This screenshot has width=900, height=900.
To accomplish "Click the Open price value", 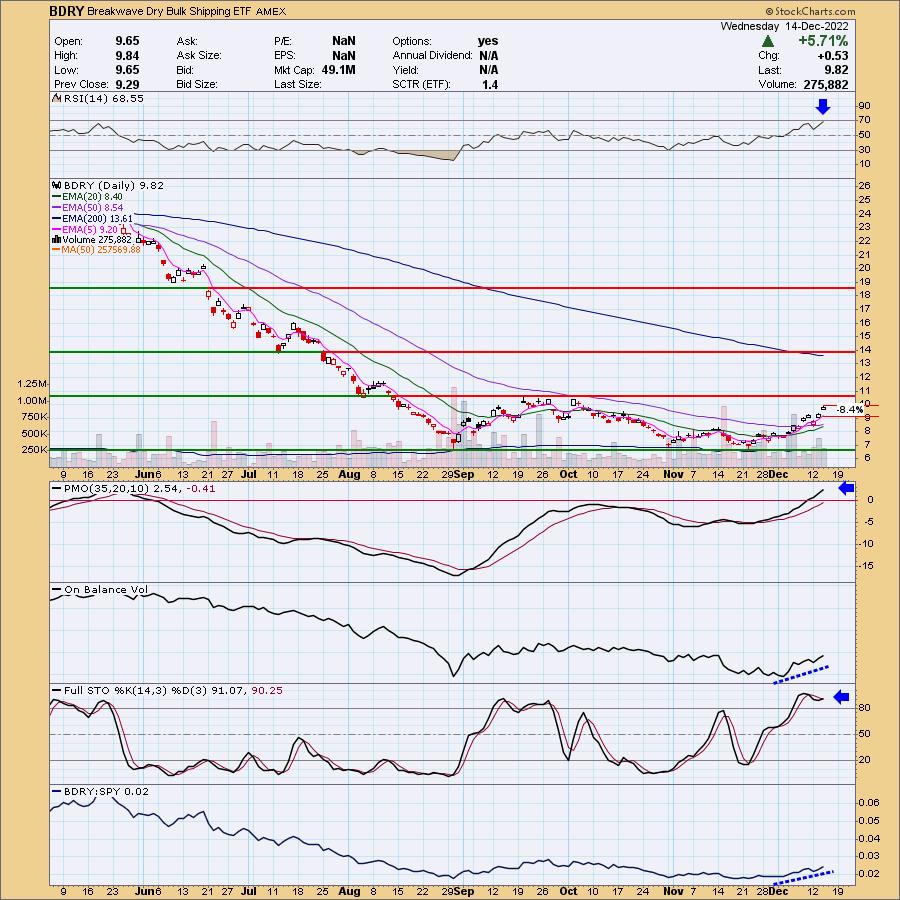I will [127, 41].
